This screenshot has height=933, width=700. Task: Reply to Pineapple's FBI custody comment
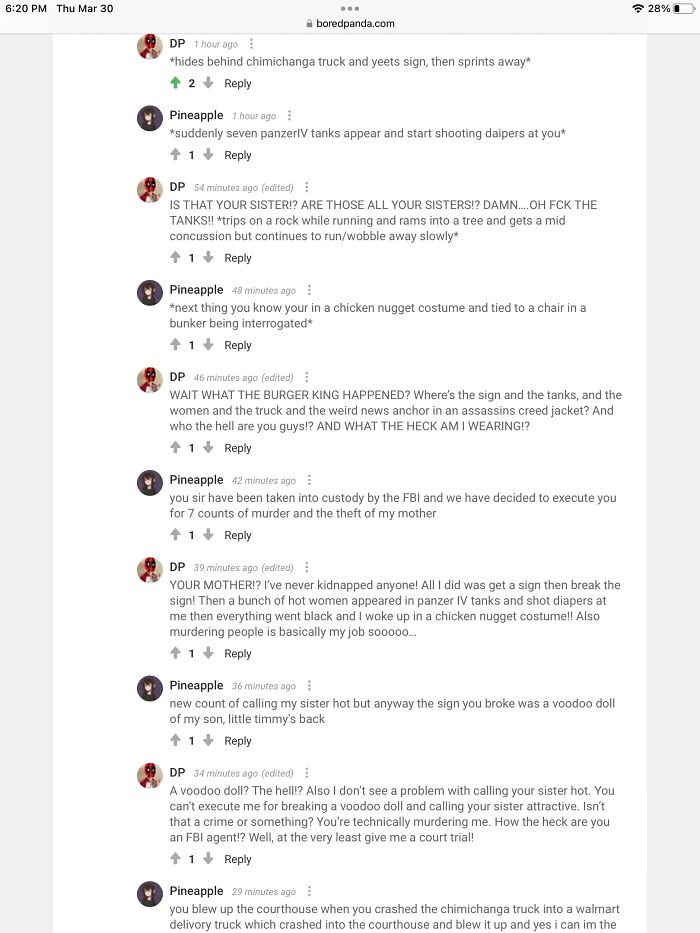pos(238,535)
